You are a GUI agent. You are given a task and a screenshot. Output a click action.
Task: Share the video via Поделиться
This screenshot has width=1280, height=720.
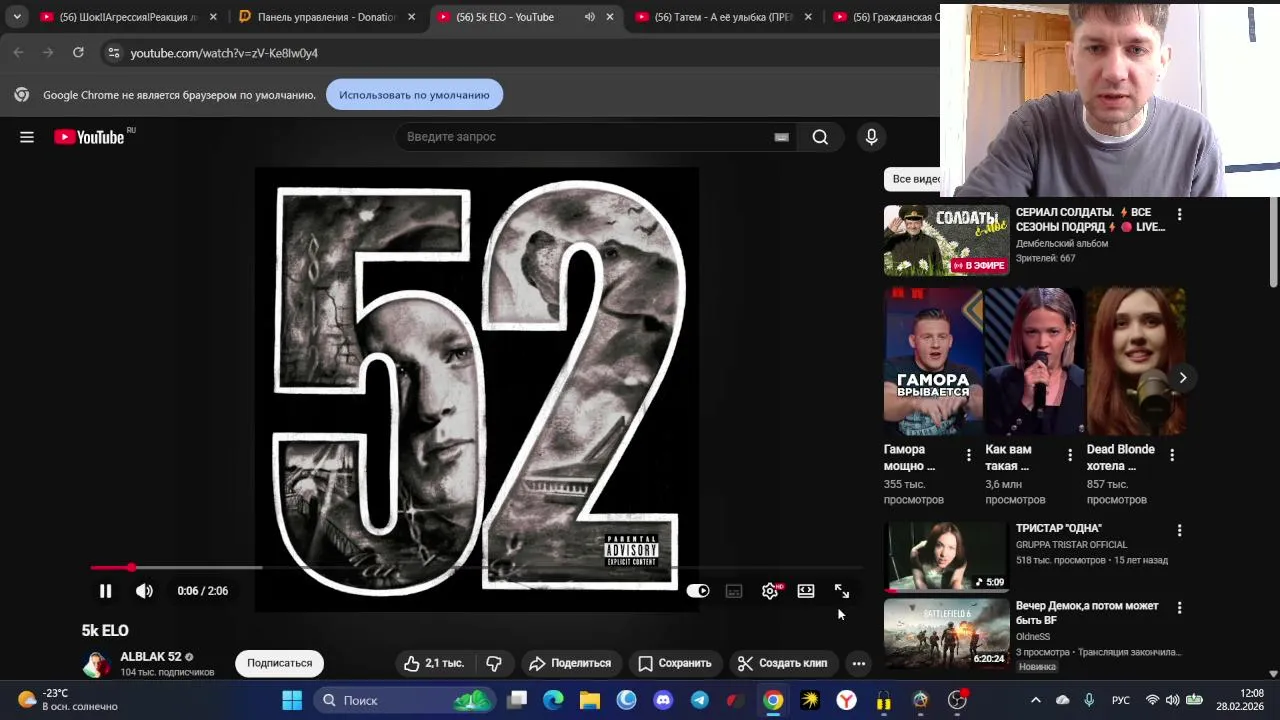tap(570, 663)
